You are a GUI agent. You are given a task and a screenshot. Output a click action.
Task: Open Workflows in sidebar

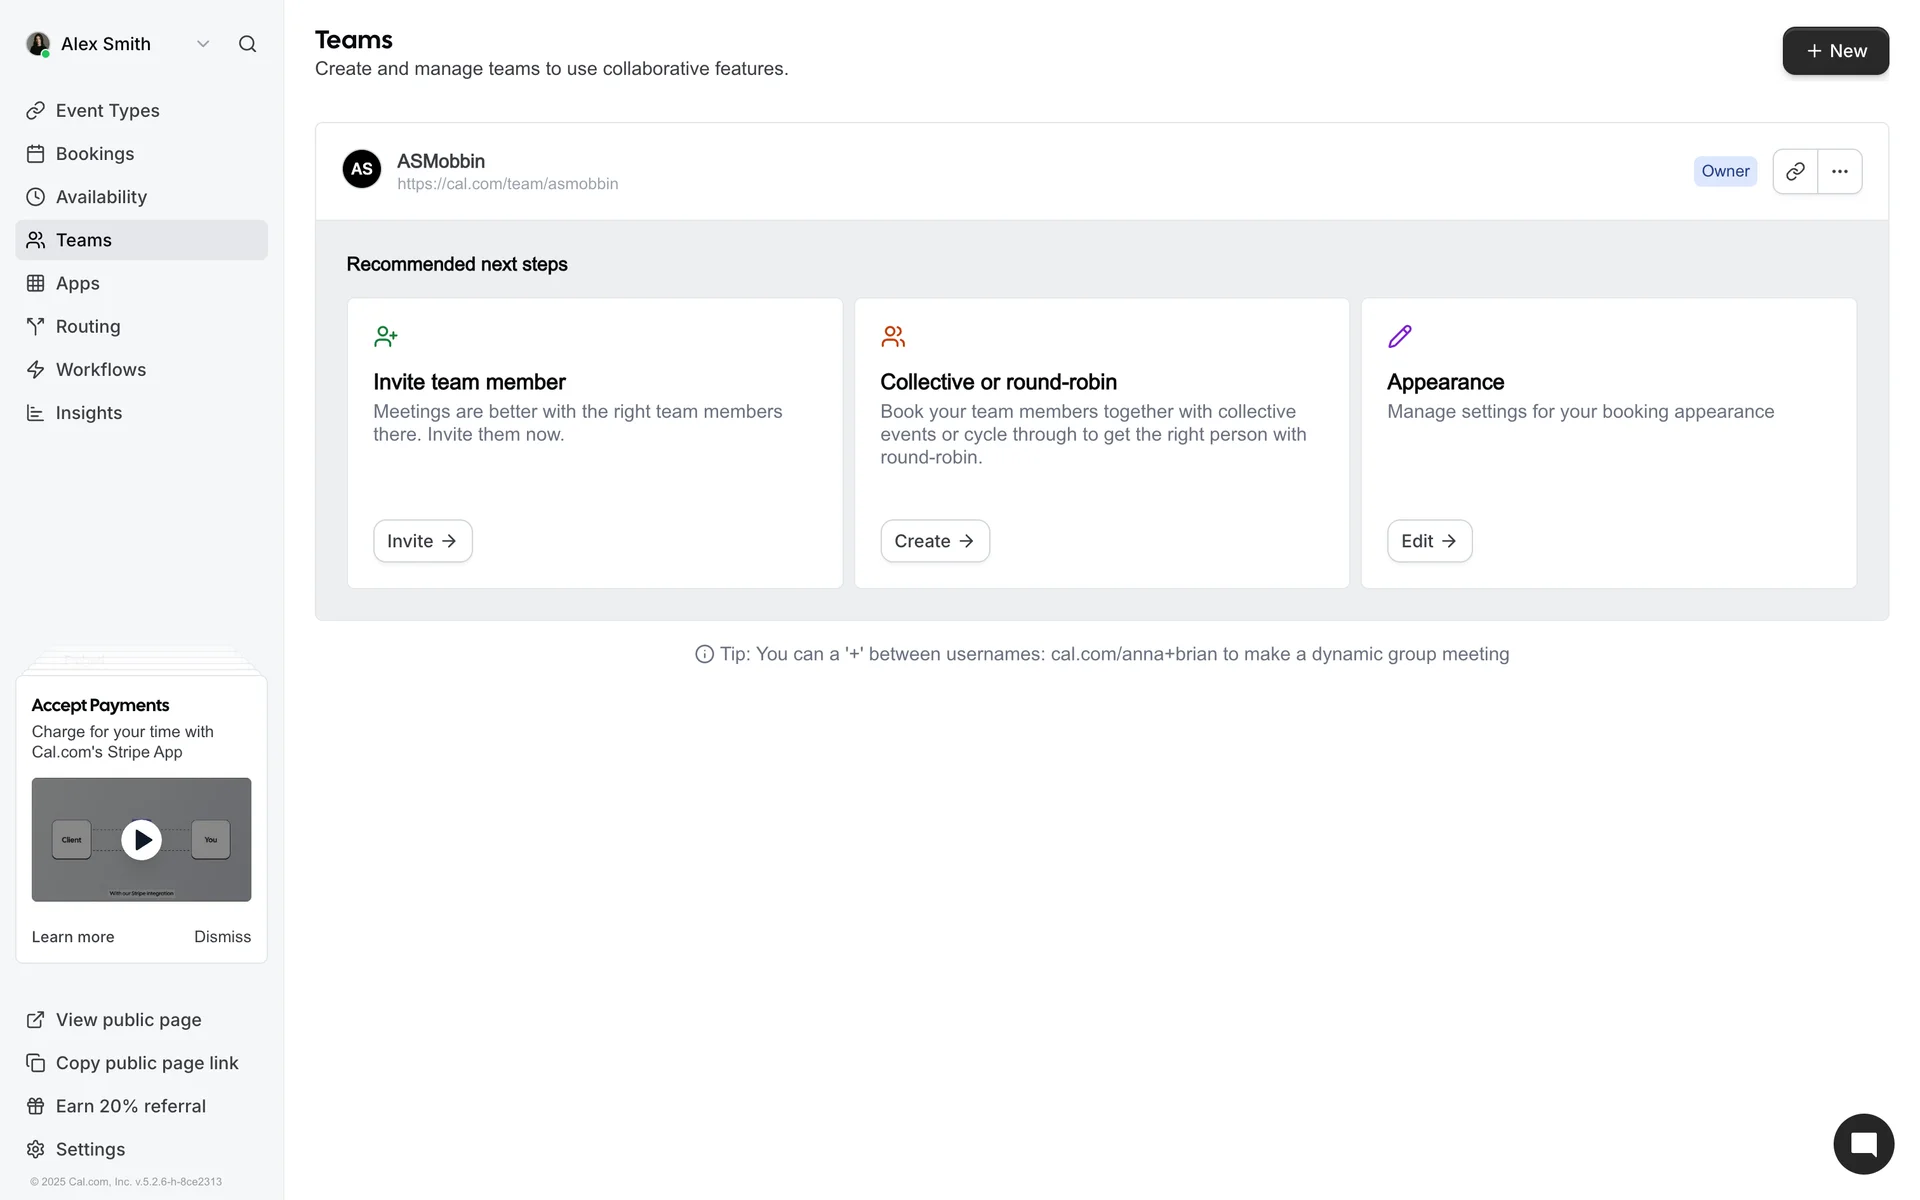point(101,370)
